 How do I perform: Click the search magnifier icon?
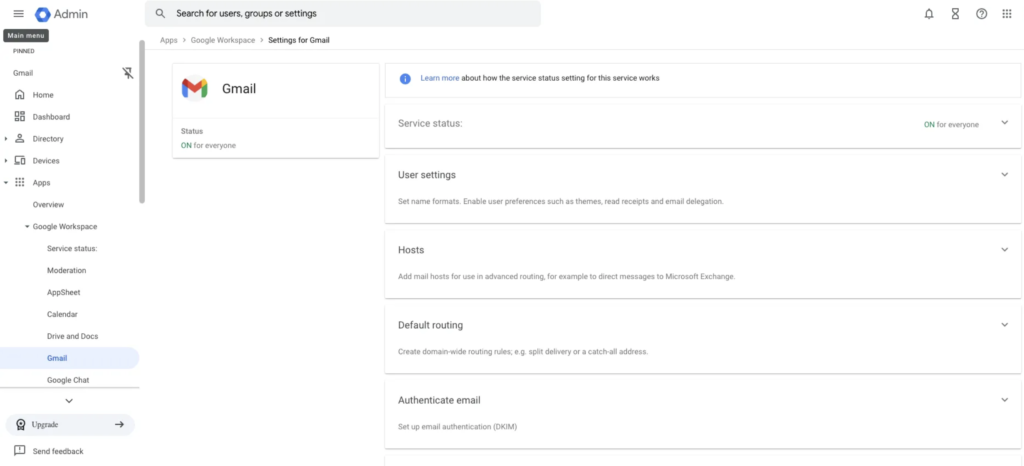(x=160, y=14)
